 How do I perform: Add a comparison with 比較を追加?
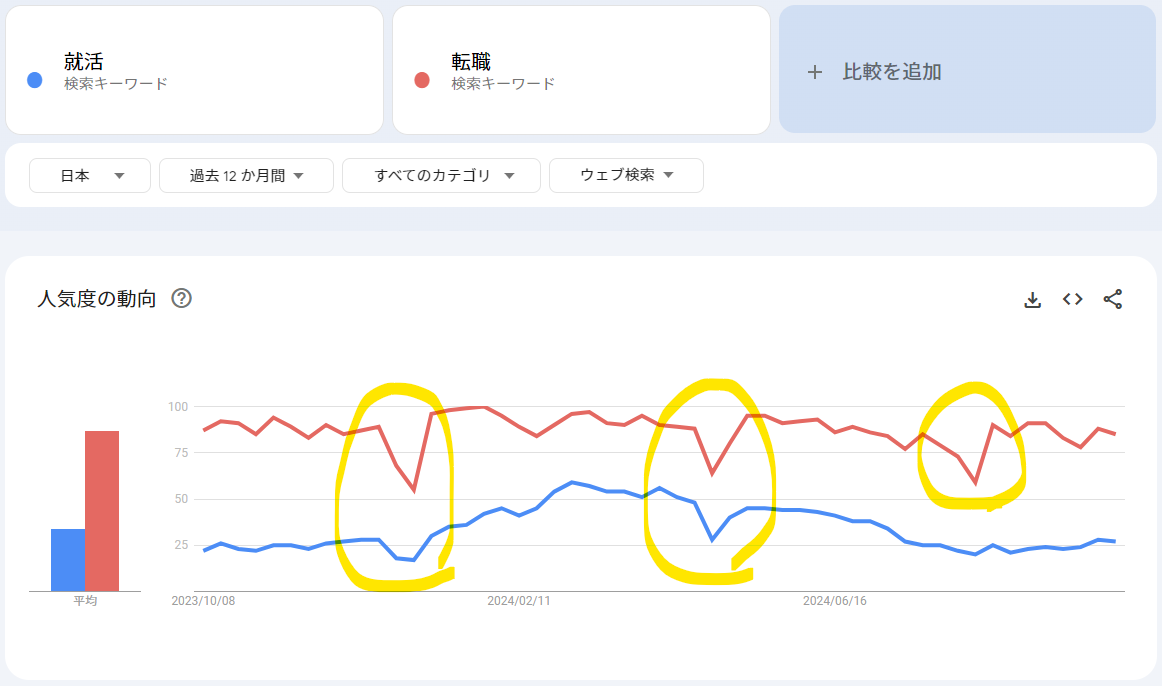pos(967,70)
